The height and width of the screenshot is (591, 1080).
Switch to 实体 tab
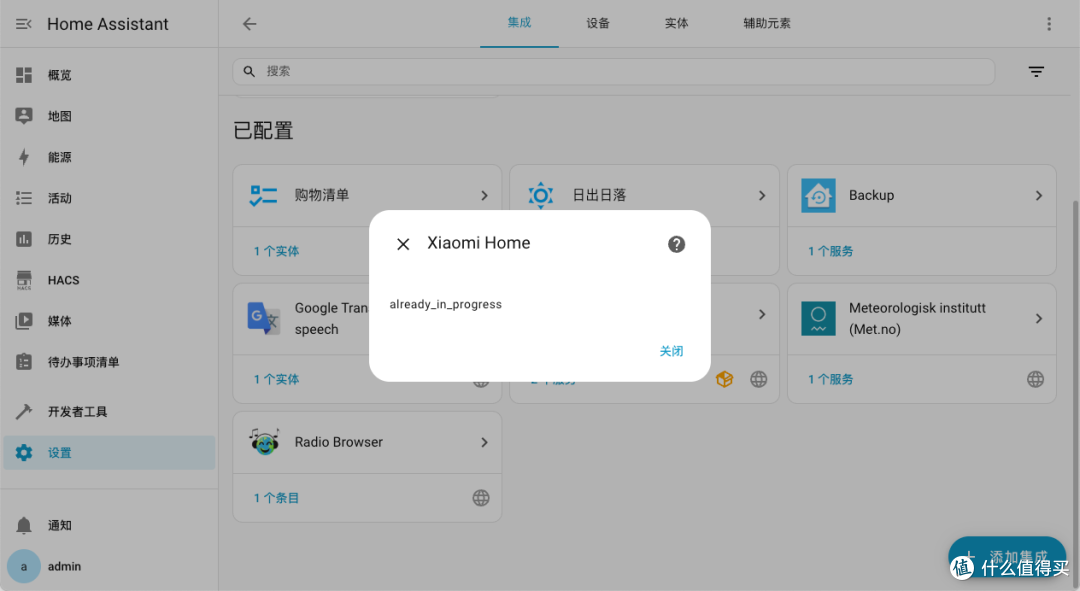tap(676, 23)
